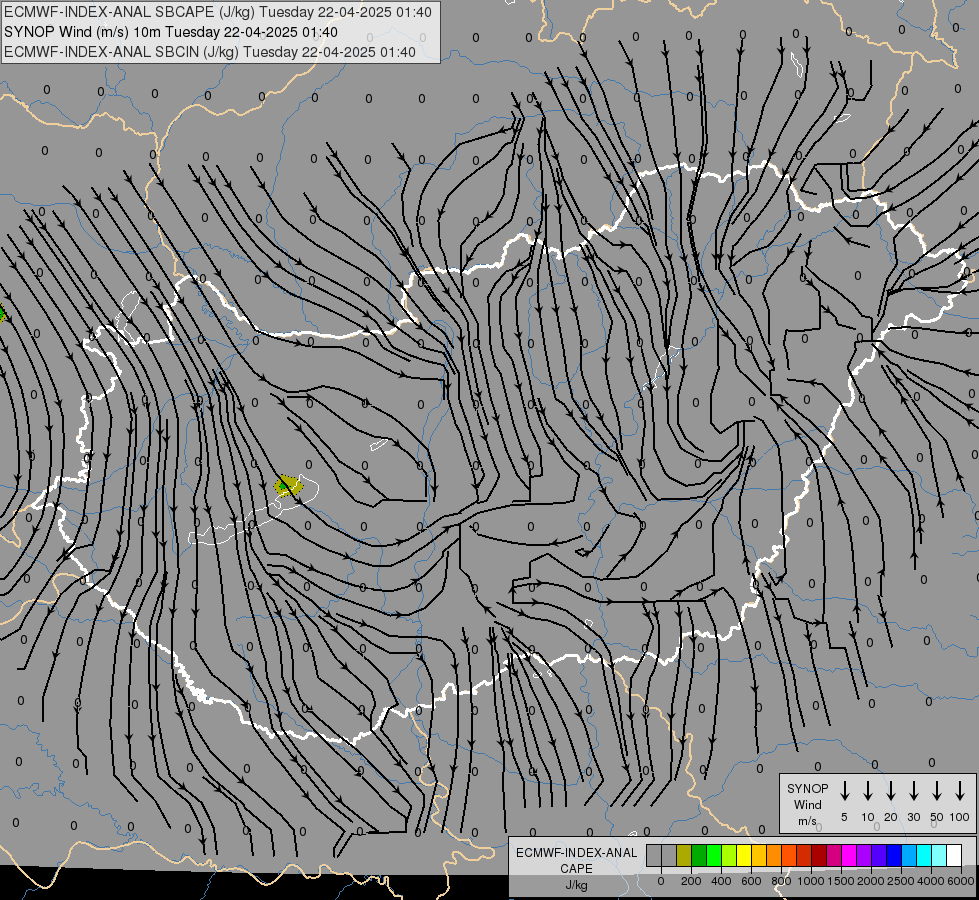The width and height of the screenshot is (979, 900).
Task: Click the 1500 tick label on CAPE scale
Action: click(x=841, y=881)
